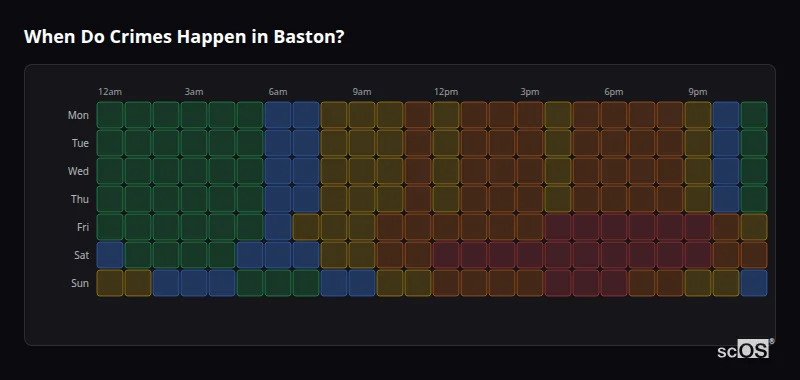Select the Tuesday 6pm cell
This screenshot has width=800, height=380.
[614, 143]
